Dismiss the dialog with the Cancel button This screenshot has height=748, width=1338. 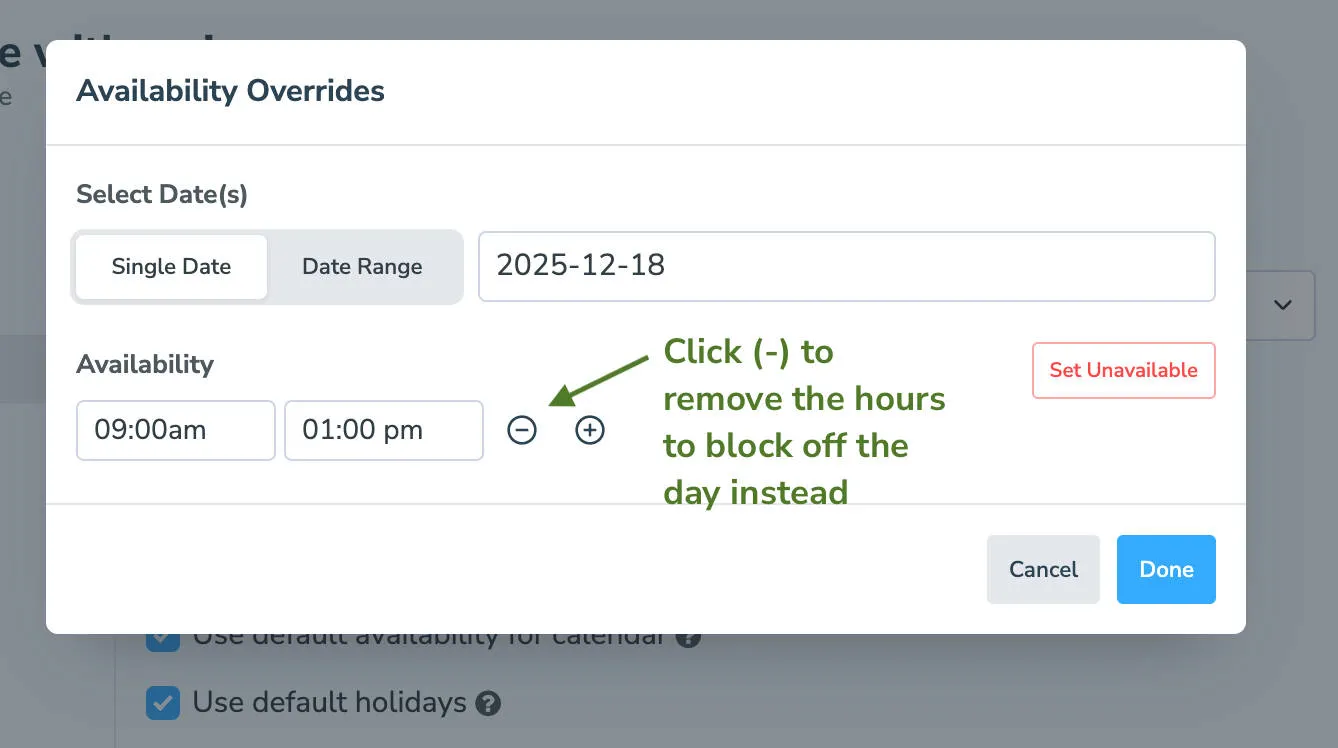tap(1043, 569)
